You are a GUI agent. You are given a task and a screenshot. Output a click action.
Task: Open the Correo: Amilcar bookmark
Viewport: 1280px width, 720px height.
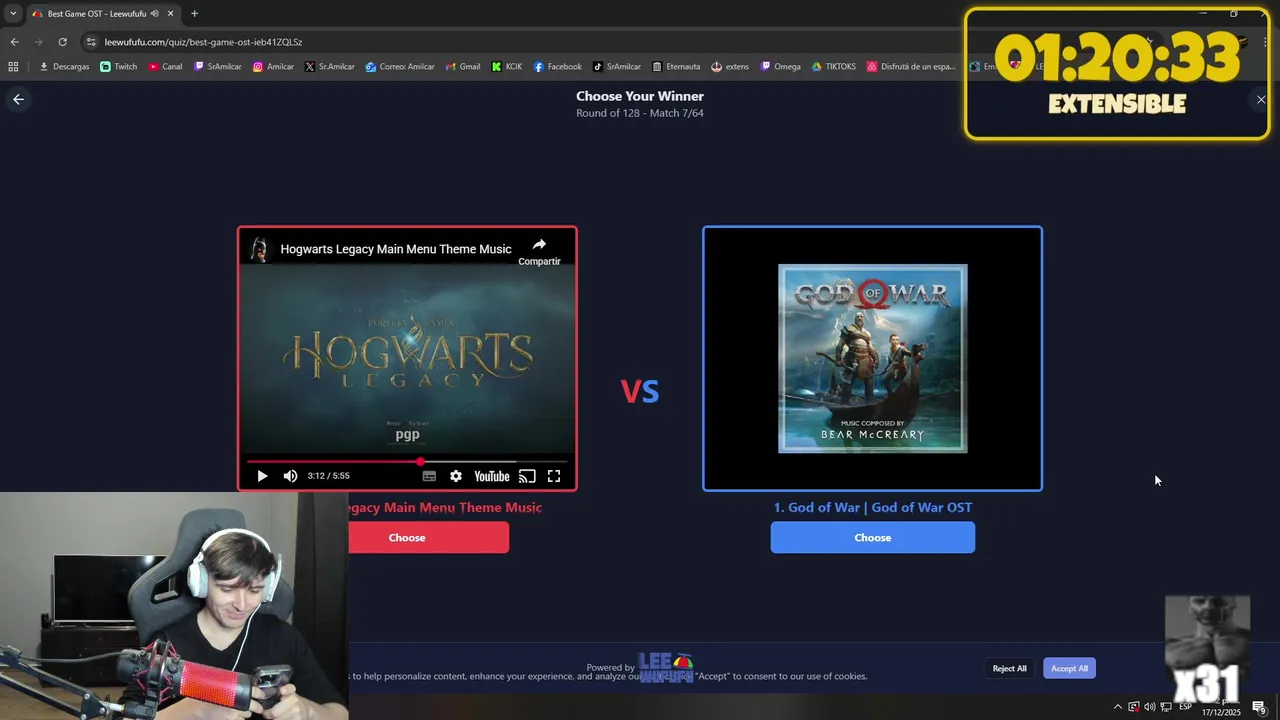coord(399,67)
